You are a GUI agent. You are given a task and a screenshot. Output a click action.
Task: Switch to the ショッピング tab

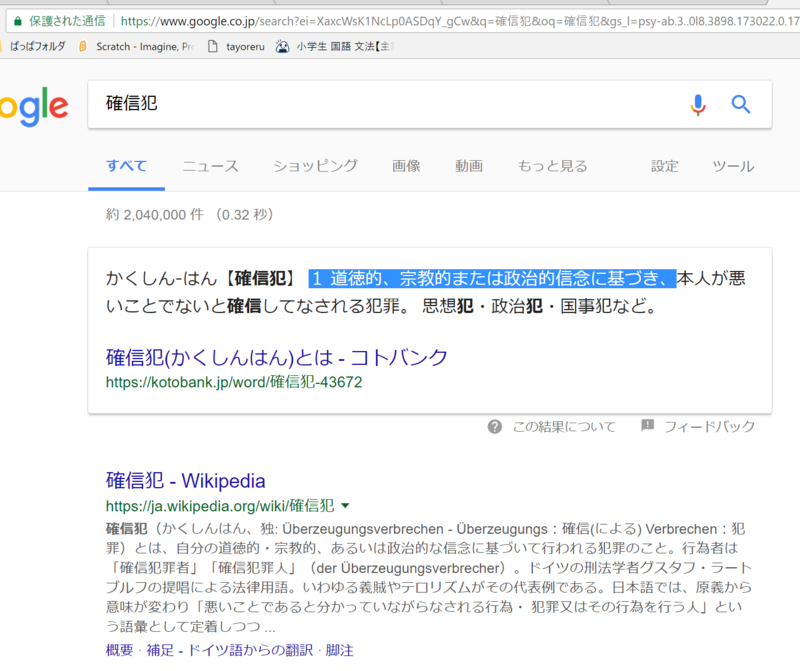tap(315, 166)
